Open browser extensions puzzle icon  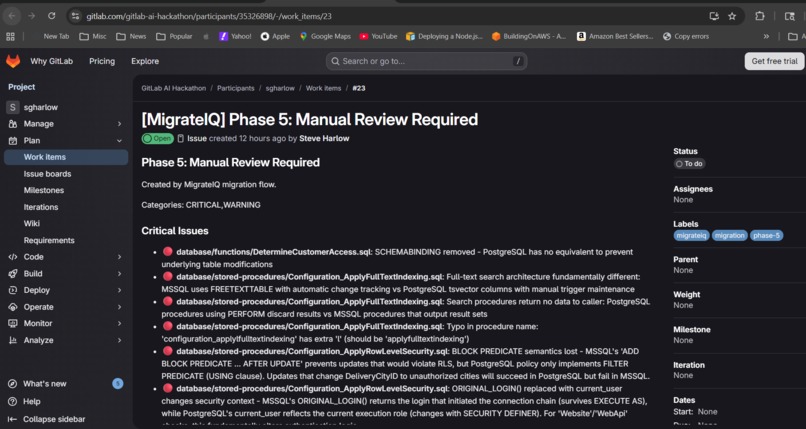[760, 16]
